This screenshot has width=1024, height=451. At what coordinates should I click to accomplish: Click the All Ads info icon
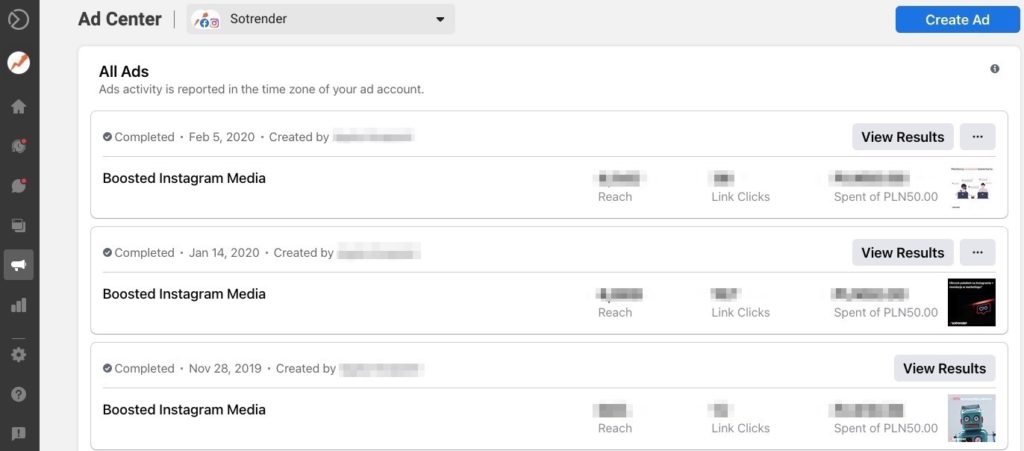[x=994, y=69]
